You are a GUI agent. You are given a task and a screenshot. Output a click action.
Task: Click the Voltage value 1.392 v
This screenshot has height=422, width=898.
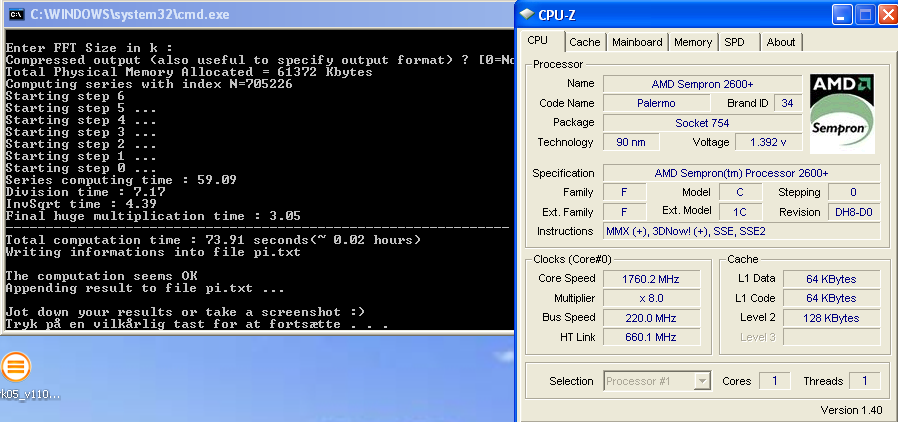pos(768,142)
